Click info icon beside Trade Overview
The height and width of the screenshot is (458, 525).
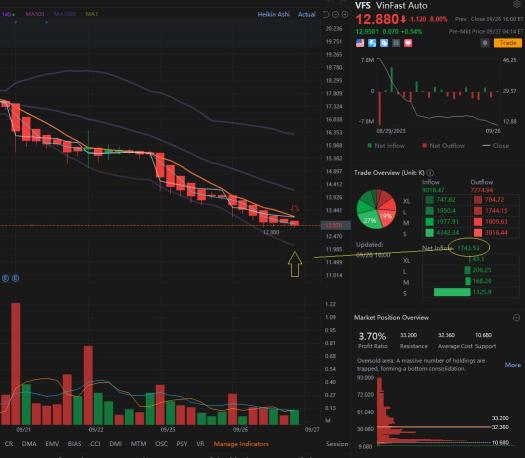tap(431, 173)
